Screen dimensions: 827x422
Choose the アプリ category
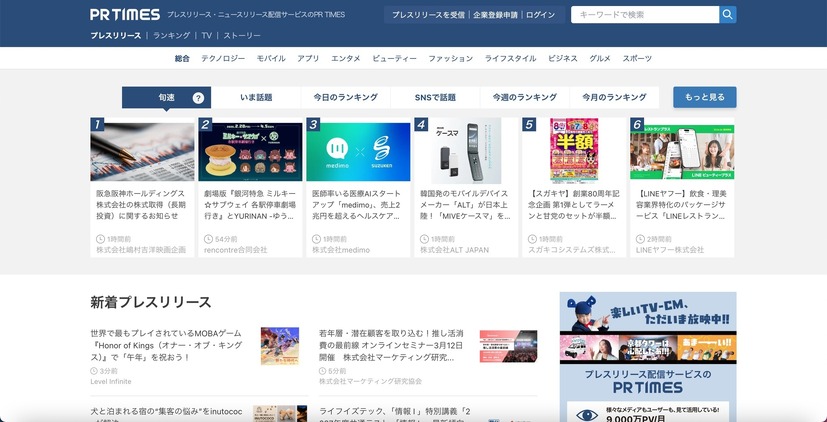tap(308, 59)
